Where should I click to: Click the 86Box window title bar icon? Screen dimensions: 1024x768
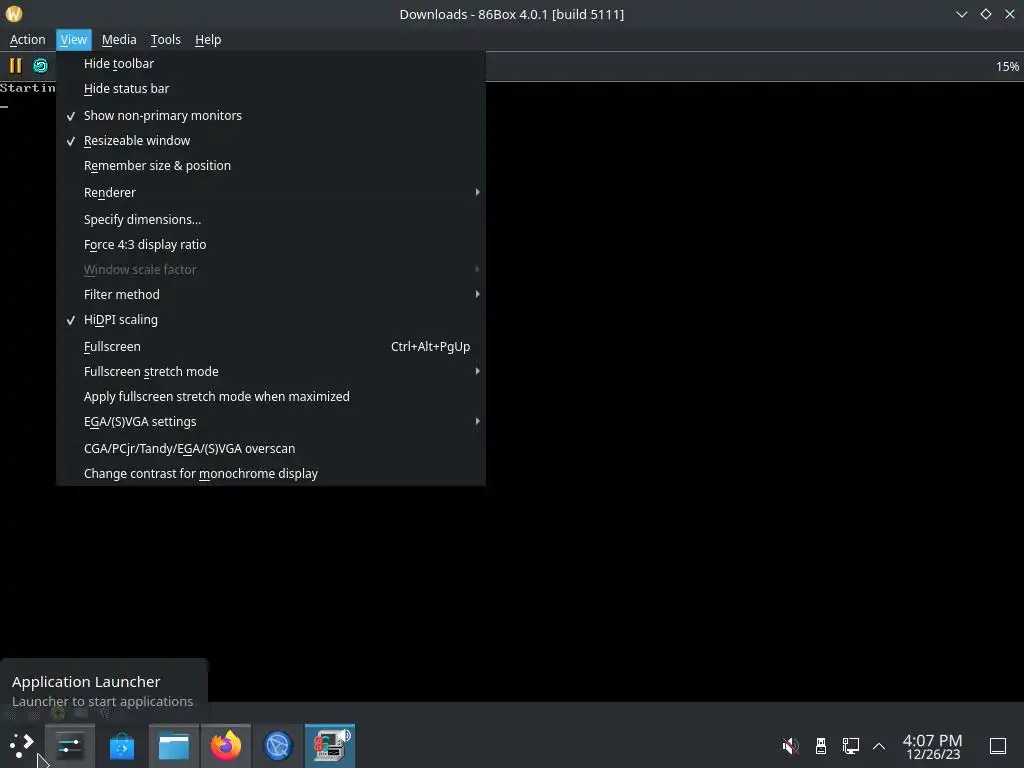(14, 14)
